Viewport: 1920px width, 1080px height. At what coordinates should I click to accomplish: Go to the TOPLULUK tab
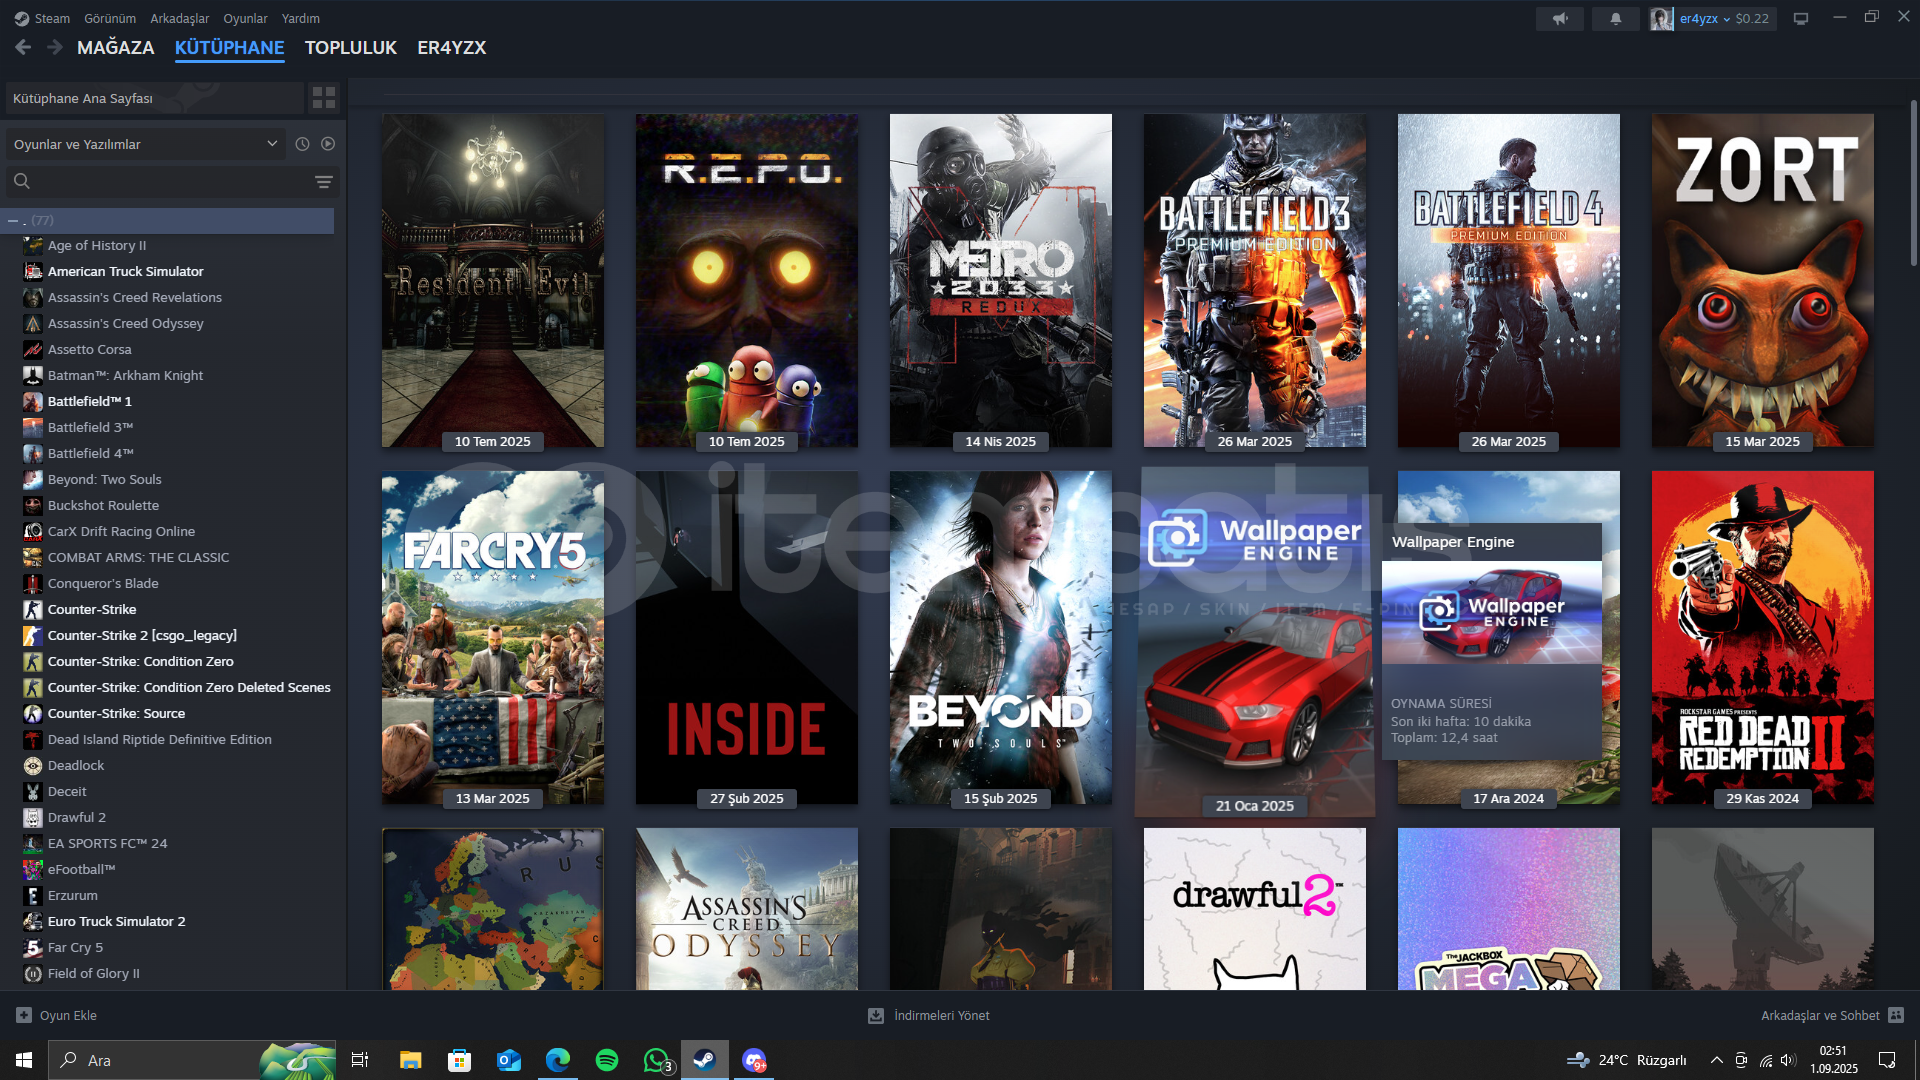click(x=351, y=47)
